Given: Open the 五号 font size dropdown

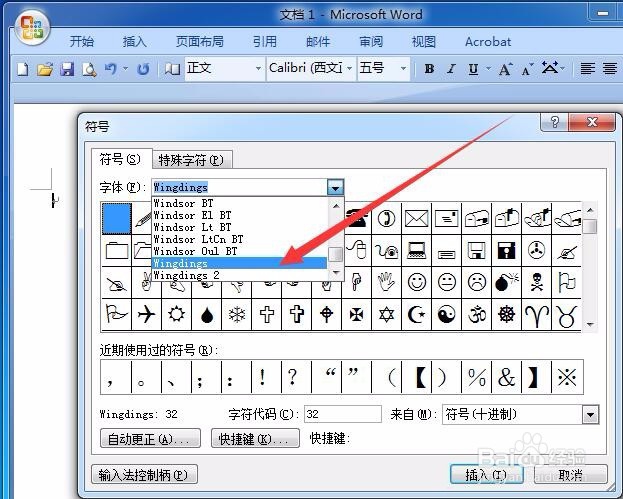Looking at the screenshot, I should tap(404, 69).
